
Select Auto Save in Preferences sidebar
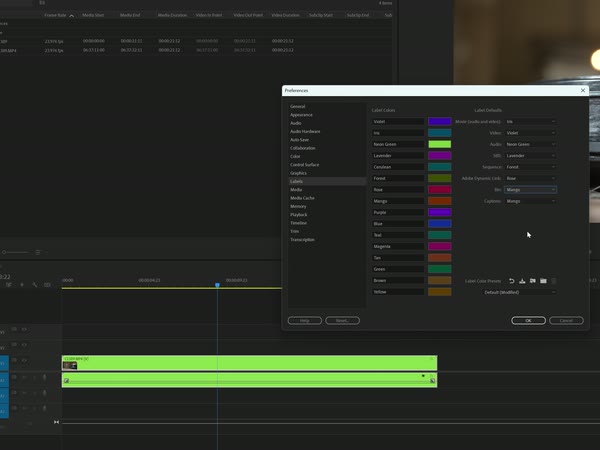pos(299,140)
